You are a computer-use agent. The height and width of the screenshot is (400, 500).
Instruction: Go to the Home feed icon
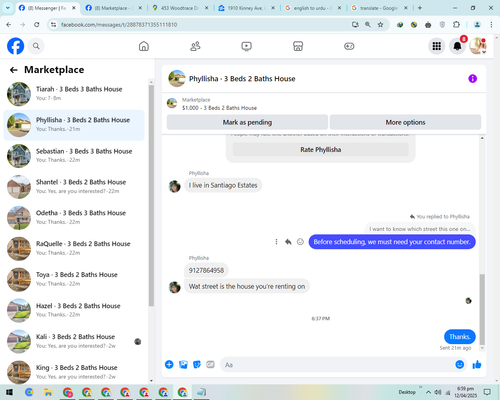point(144,46)
